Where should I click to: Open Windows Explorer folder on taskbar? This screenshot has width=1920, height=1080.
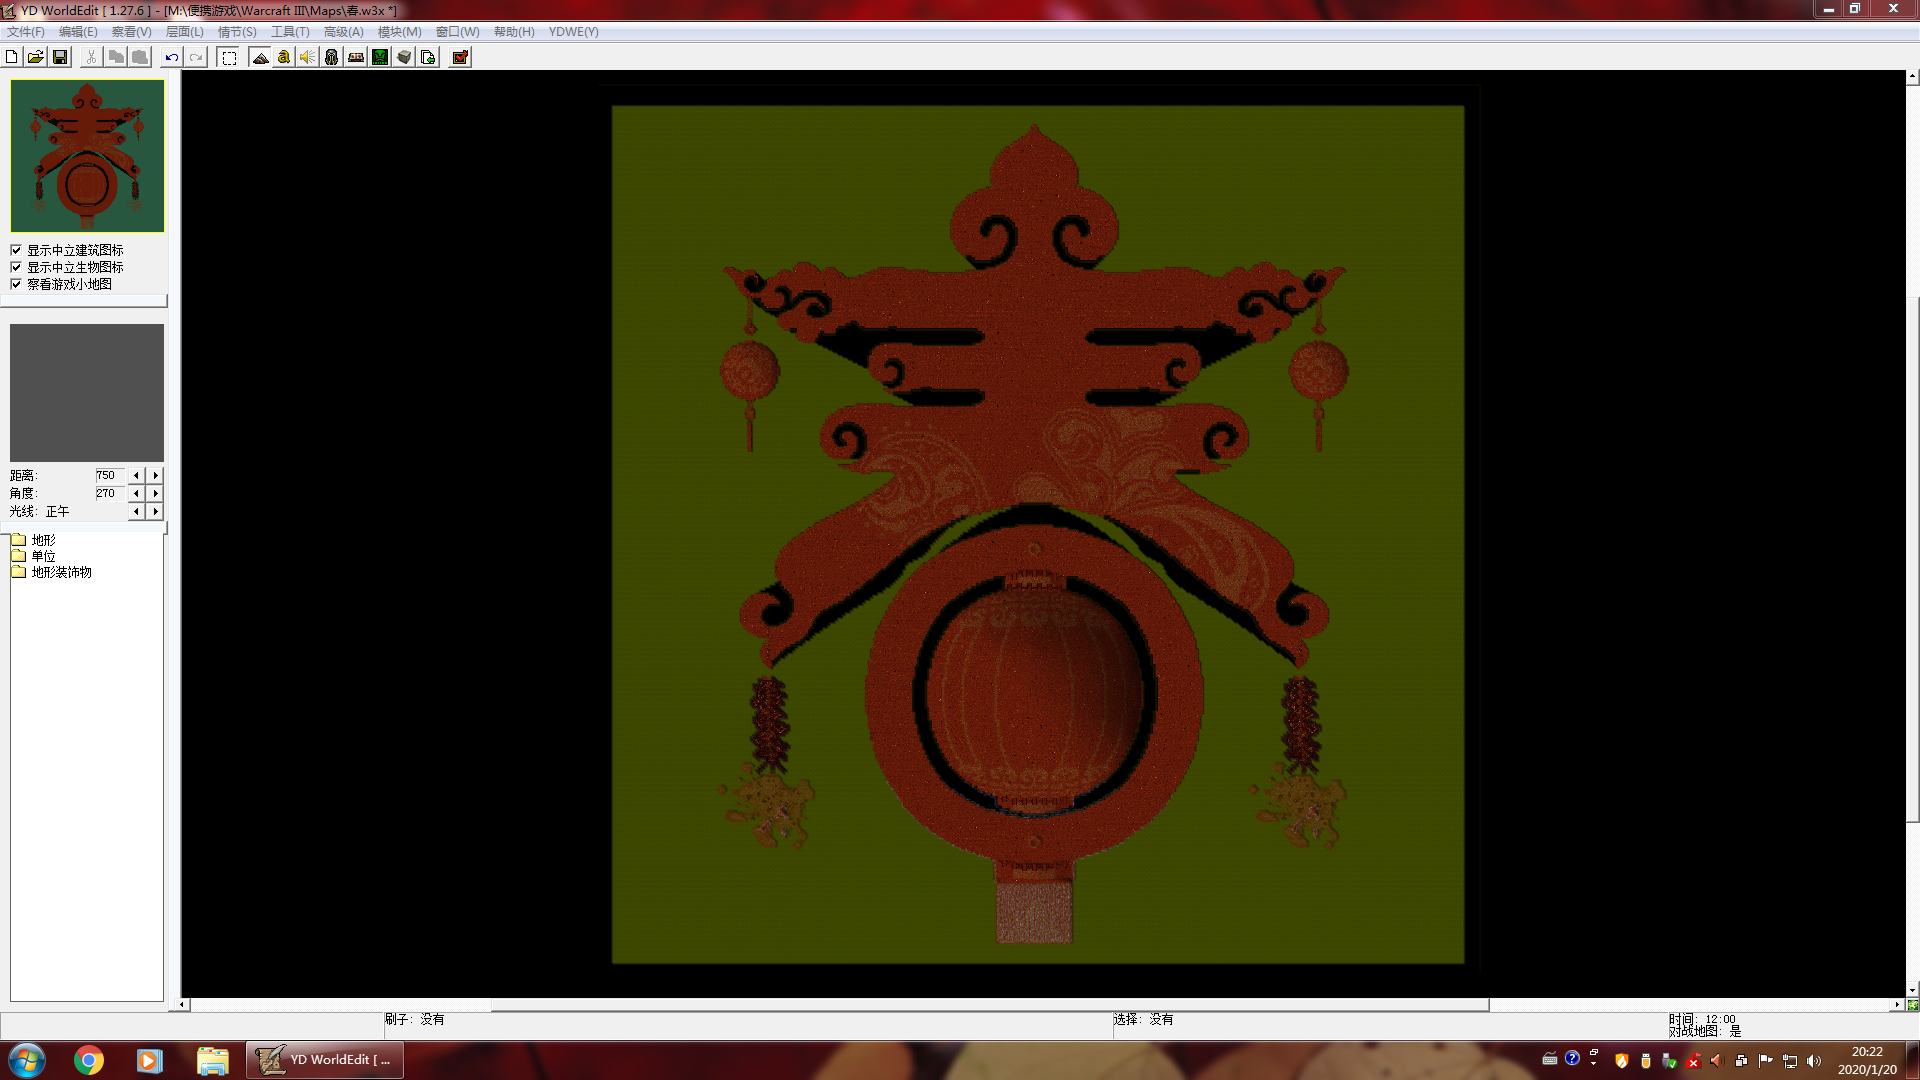point(212,1060)
